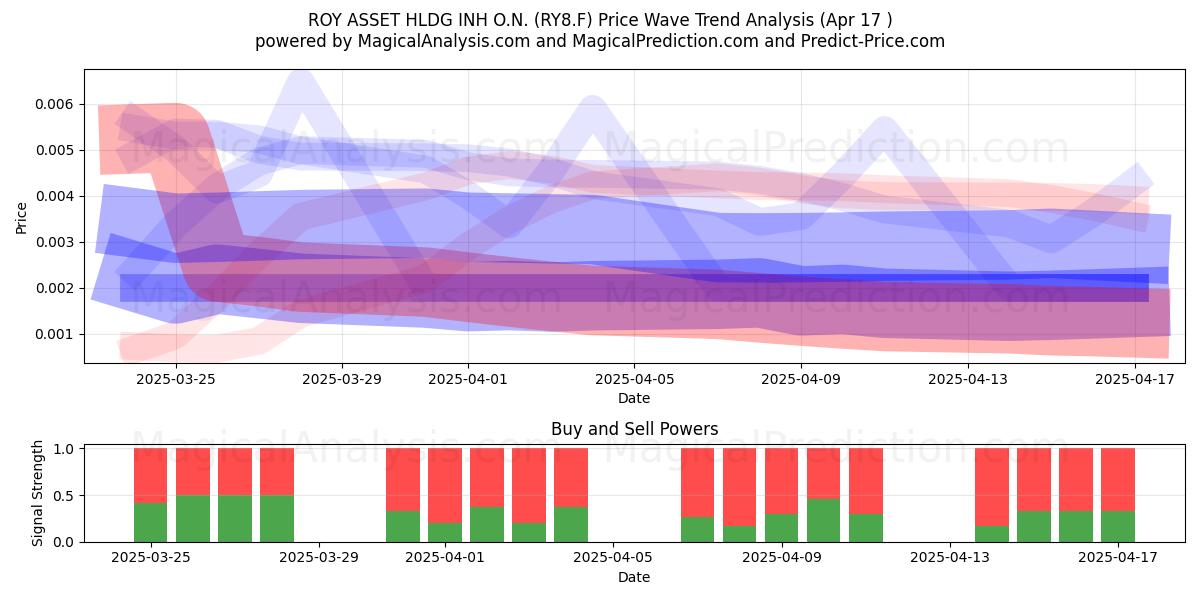This screenshot has height=600, width=1200.
Task: Click 2025-04-05 tick on the price chart axis
Action: [x=634, y=379]
